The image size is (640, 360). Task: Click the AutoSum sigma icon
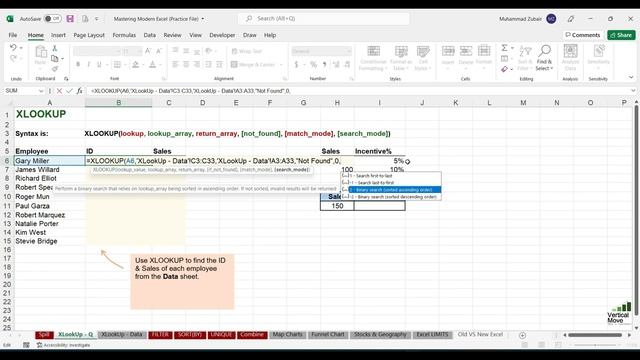click(x=504, y=48)
